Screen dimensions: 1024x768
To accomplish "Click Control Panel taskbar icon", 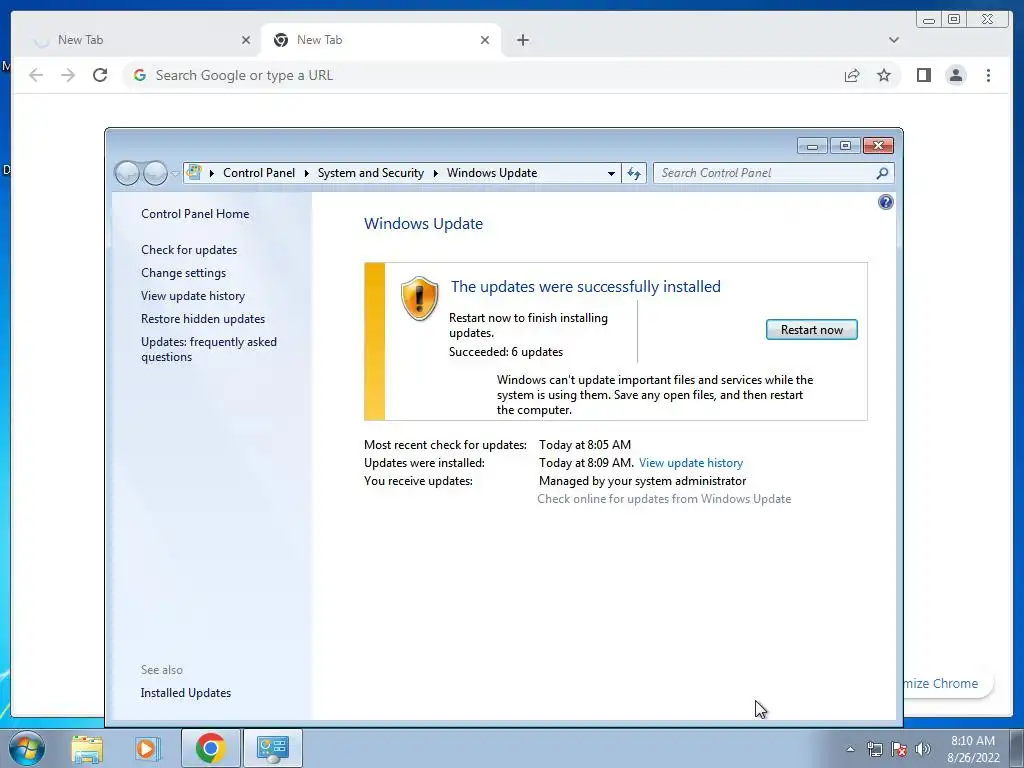I will (x=272, y=748).
